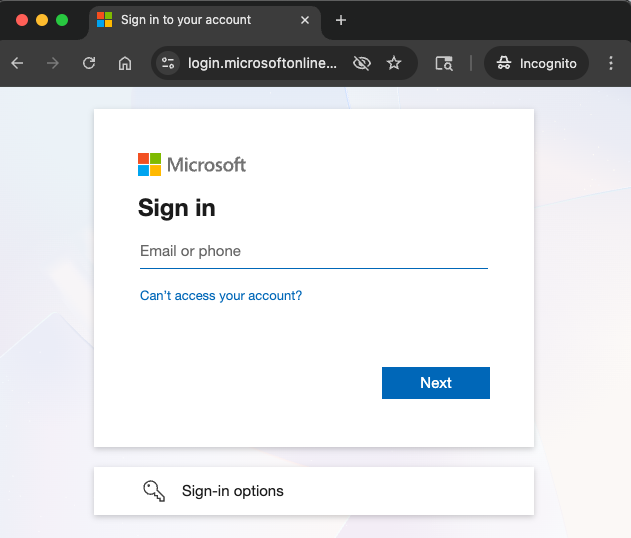Viewport: 631px width, 538px height.
Task: Click the login.microsoftonline address bar URL
Action: coord(262,63)
